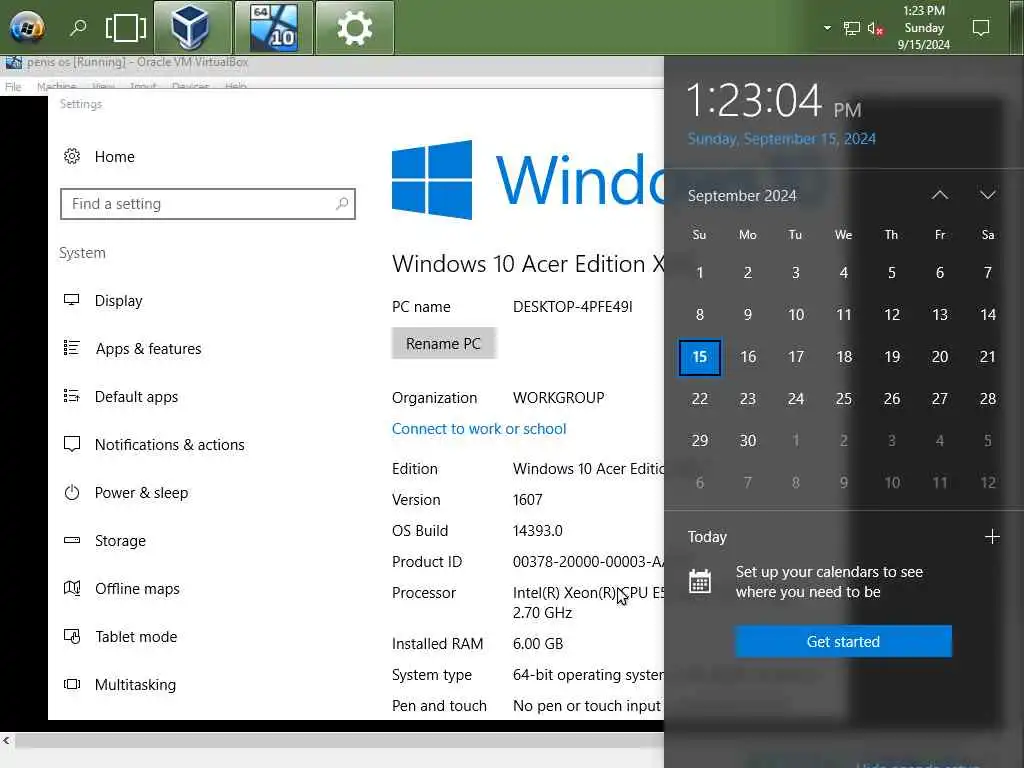Open the Action Center notification icon
The image size is (1024, 768).
click(981, 27)
